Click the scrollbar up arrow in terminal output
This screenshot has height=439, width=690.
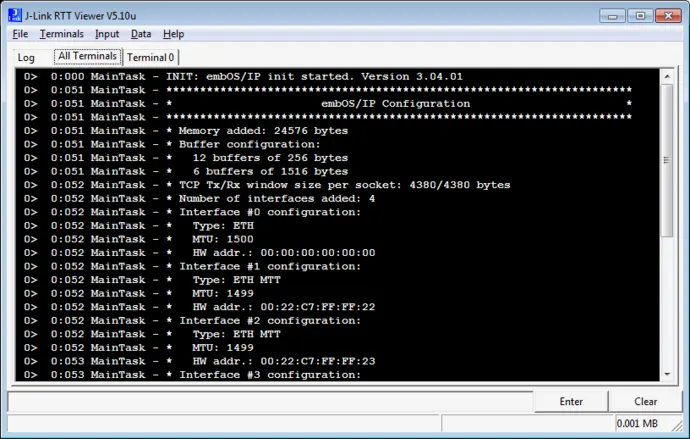[667, 75]
